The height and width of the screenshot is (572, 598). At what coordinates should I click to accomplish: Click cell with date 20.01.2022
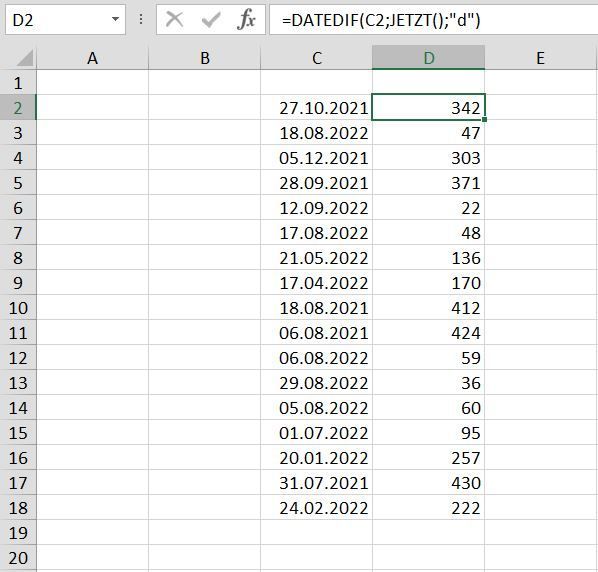point(317,458)
